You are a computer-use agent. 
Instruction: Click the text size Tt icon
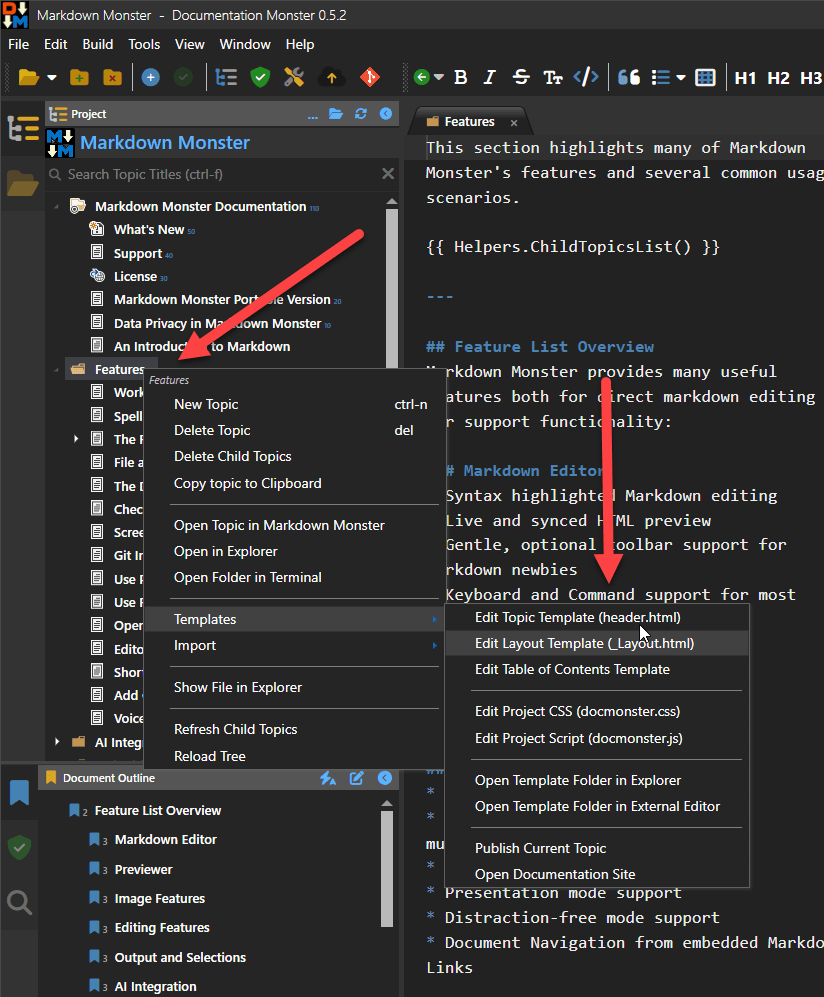tap(553, 78)
